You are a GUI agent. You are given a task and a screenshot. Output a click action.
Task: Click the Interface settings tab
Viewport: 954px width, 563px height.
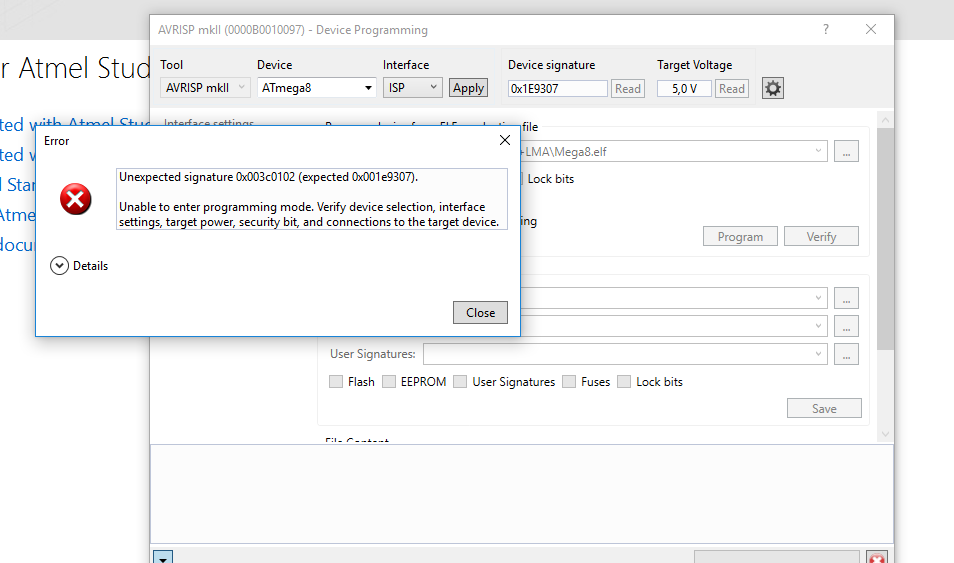[209, 122]
